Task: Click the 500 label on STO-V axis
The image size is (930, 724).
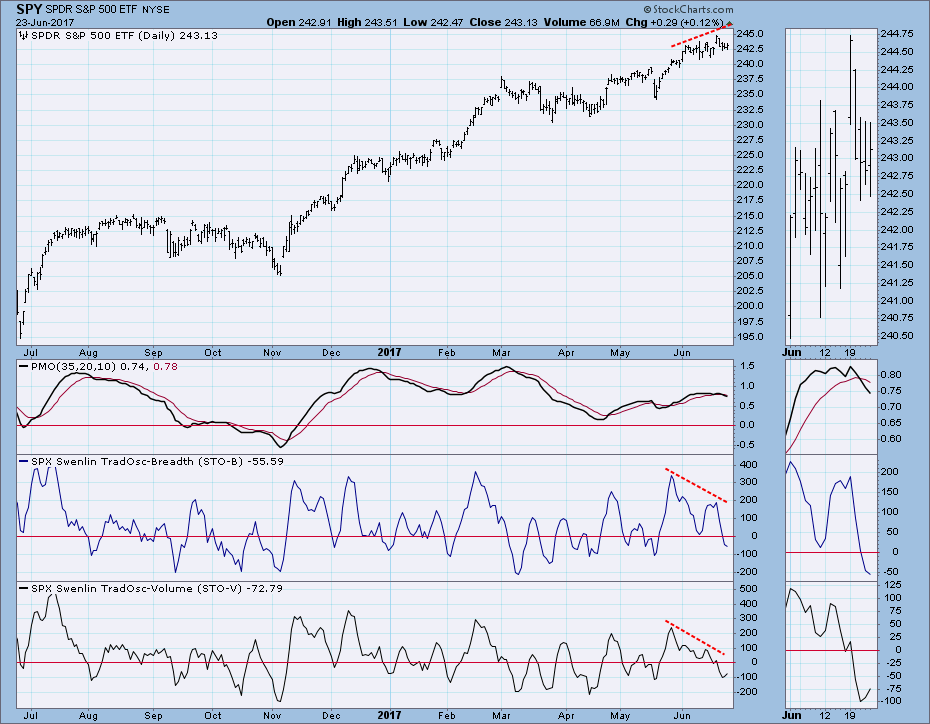Action: (x=749, y=589)
